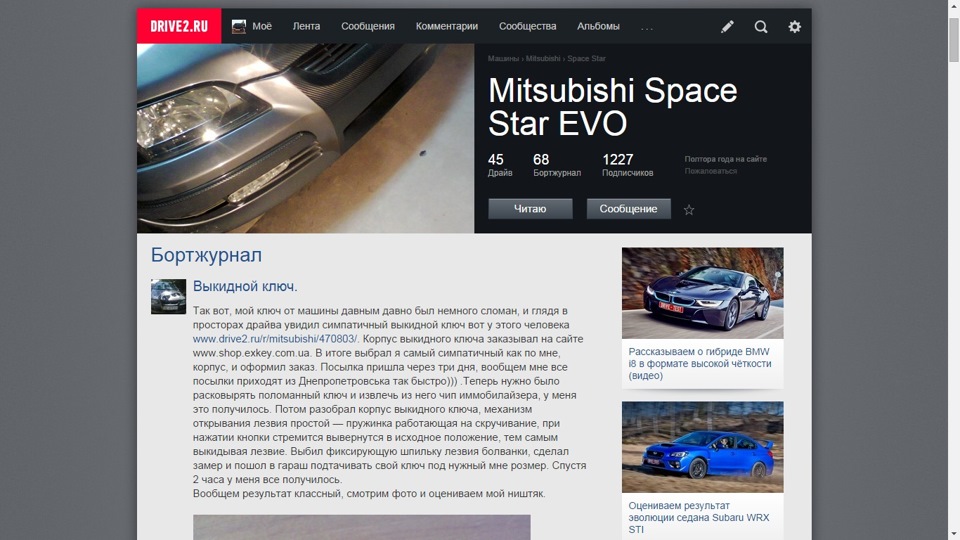Open the Сообщения menu item
This screenshot has height=540, width=960.
coord(367,26)
